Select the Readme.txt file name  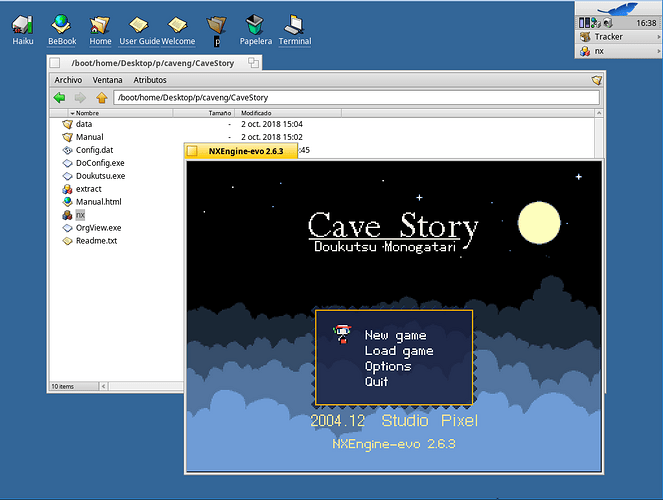pos(96,241)
